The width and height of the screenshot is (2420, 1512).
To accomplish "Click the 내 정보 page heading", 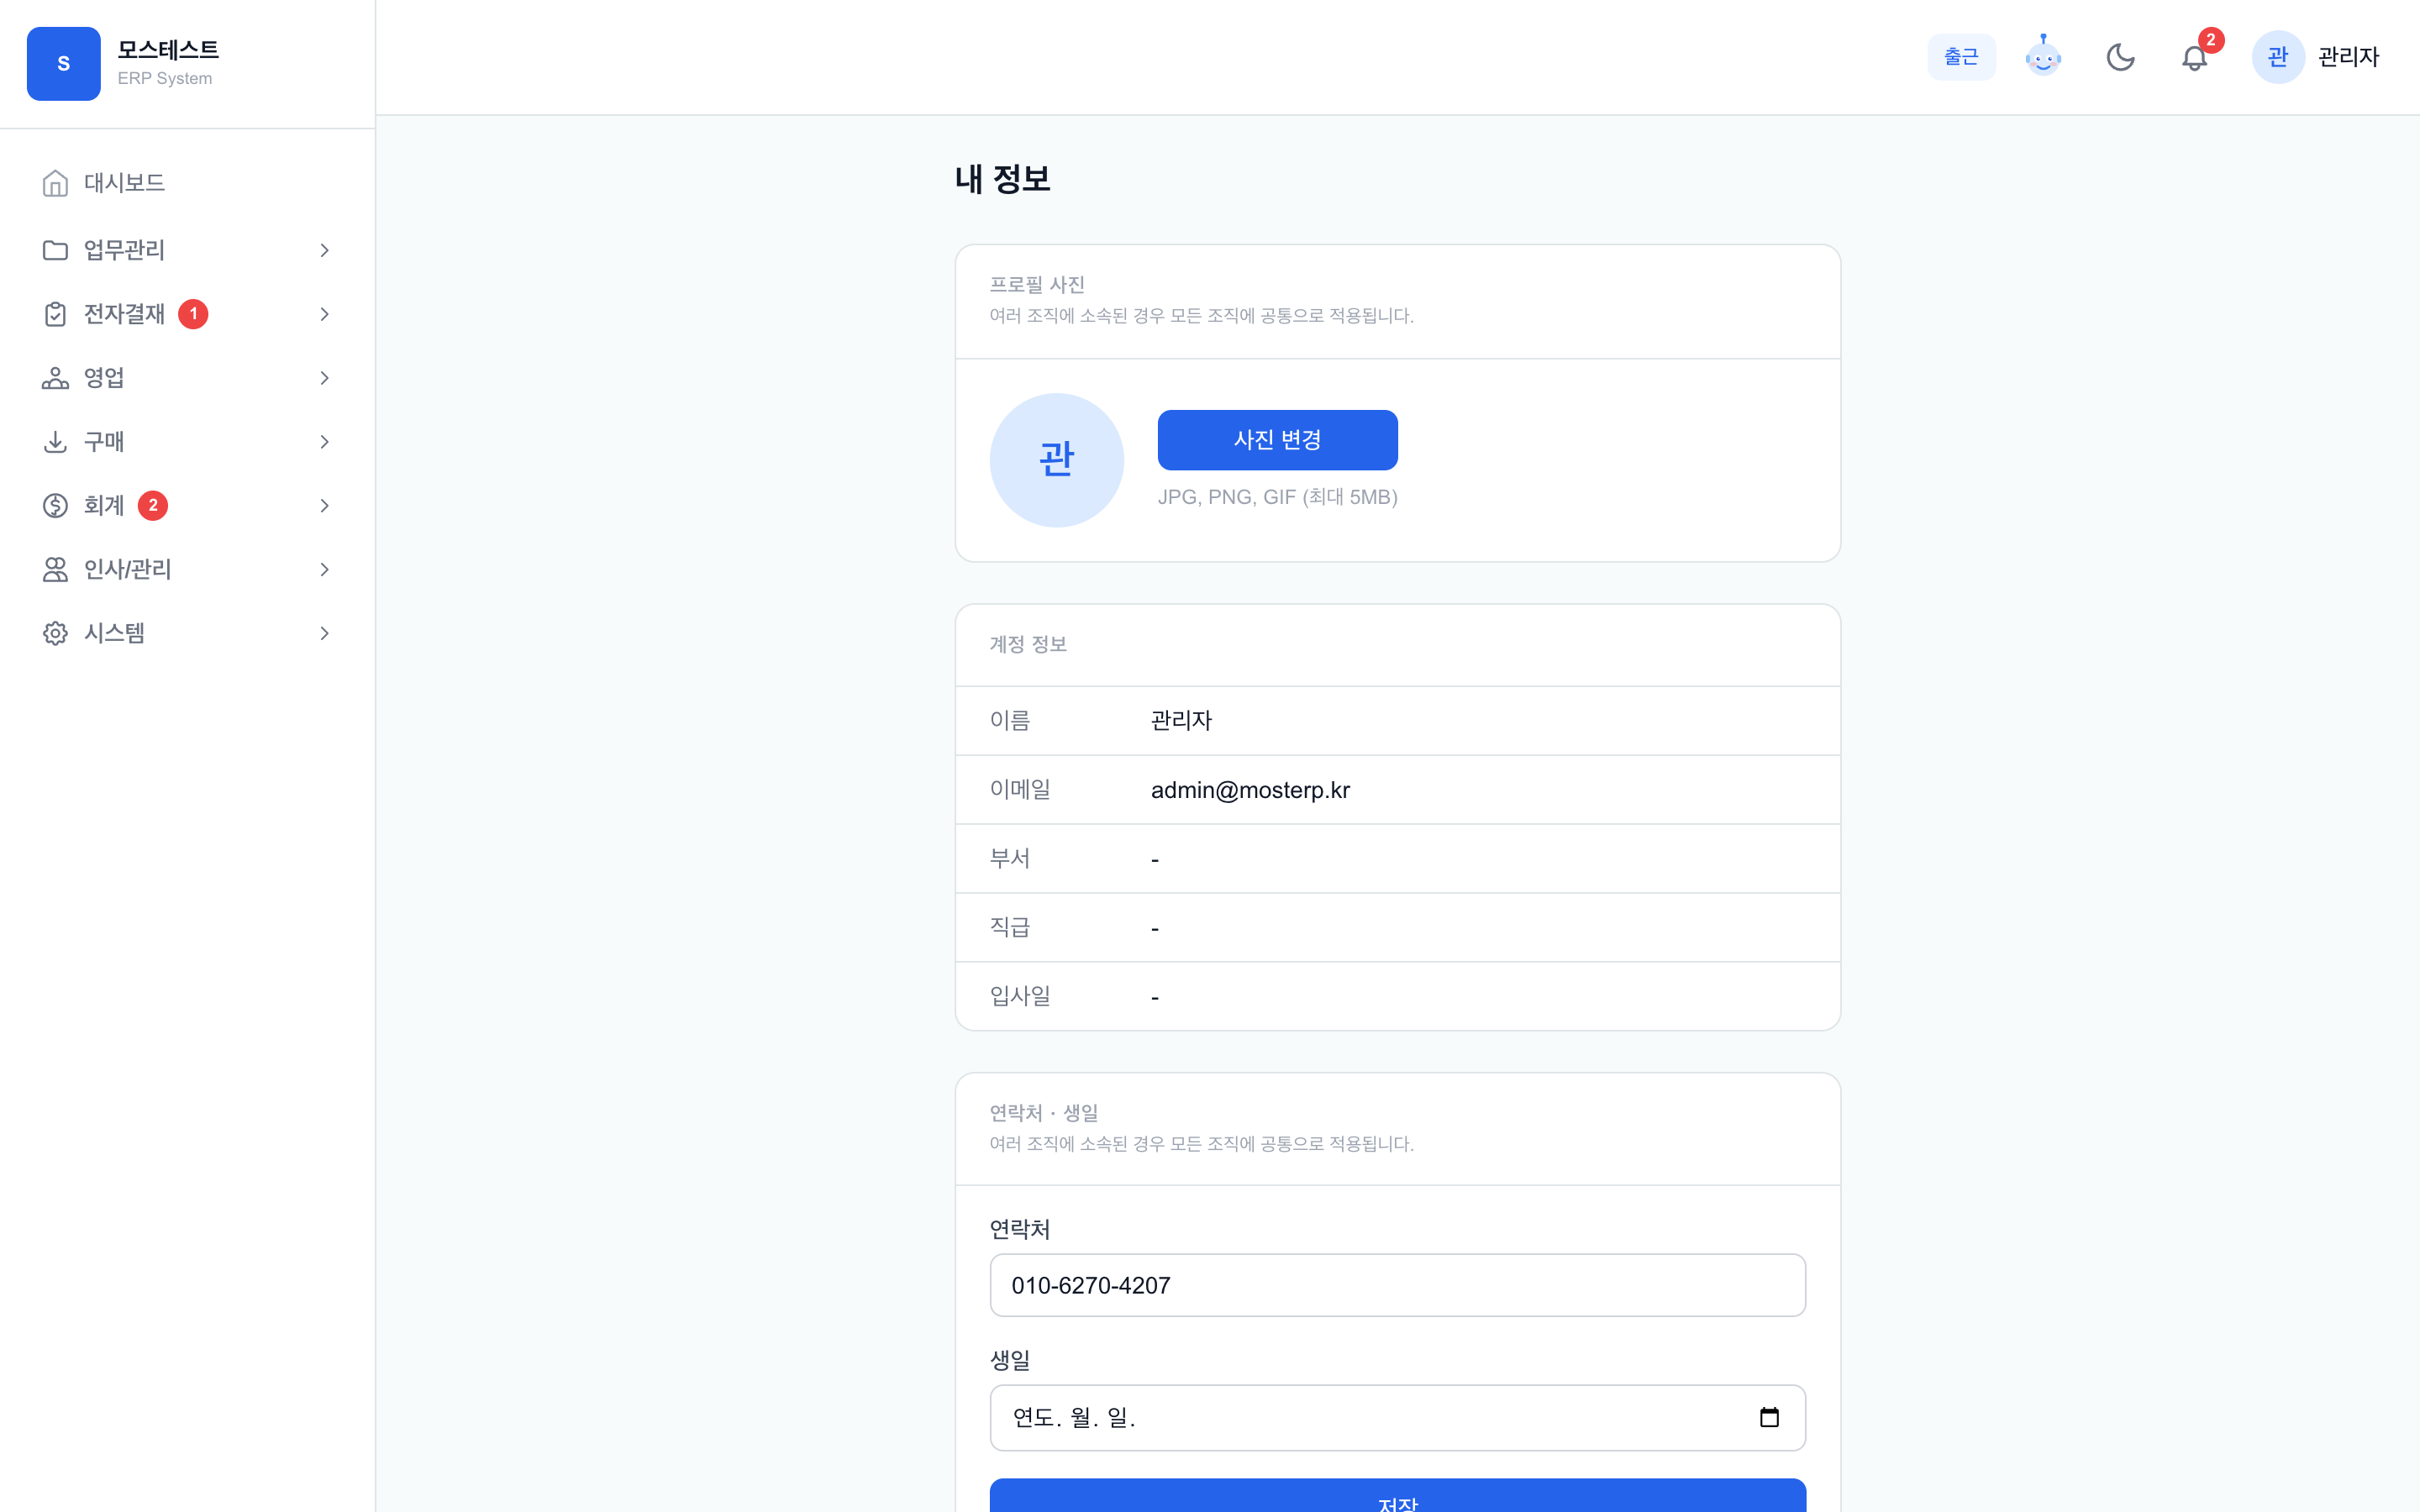I will pos(1002,179).
